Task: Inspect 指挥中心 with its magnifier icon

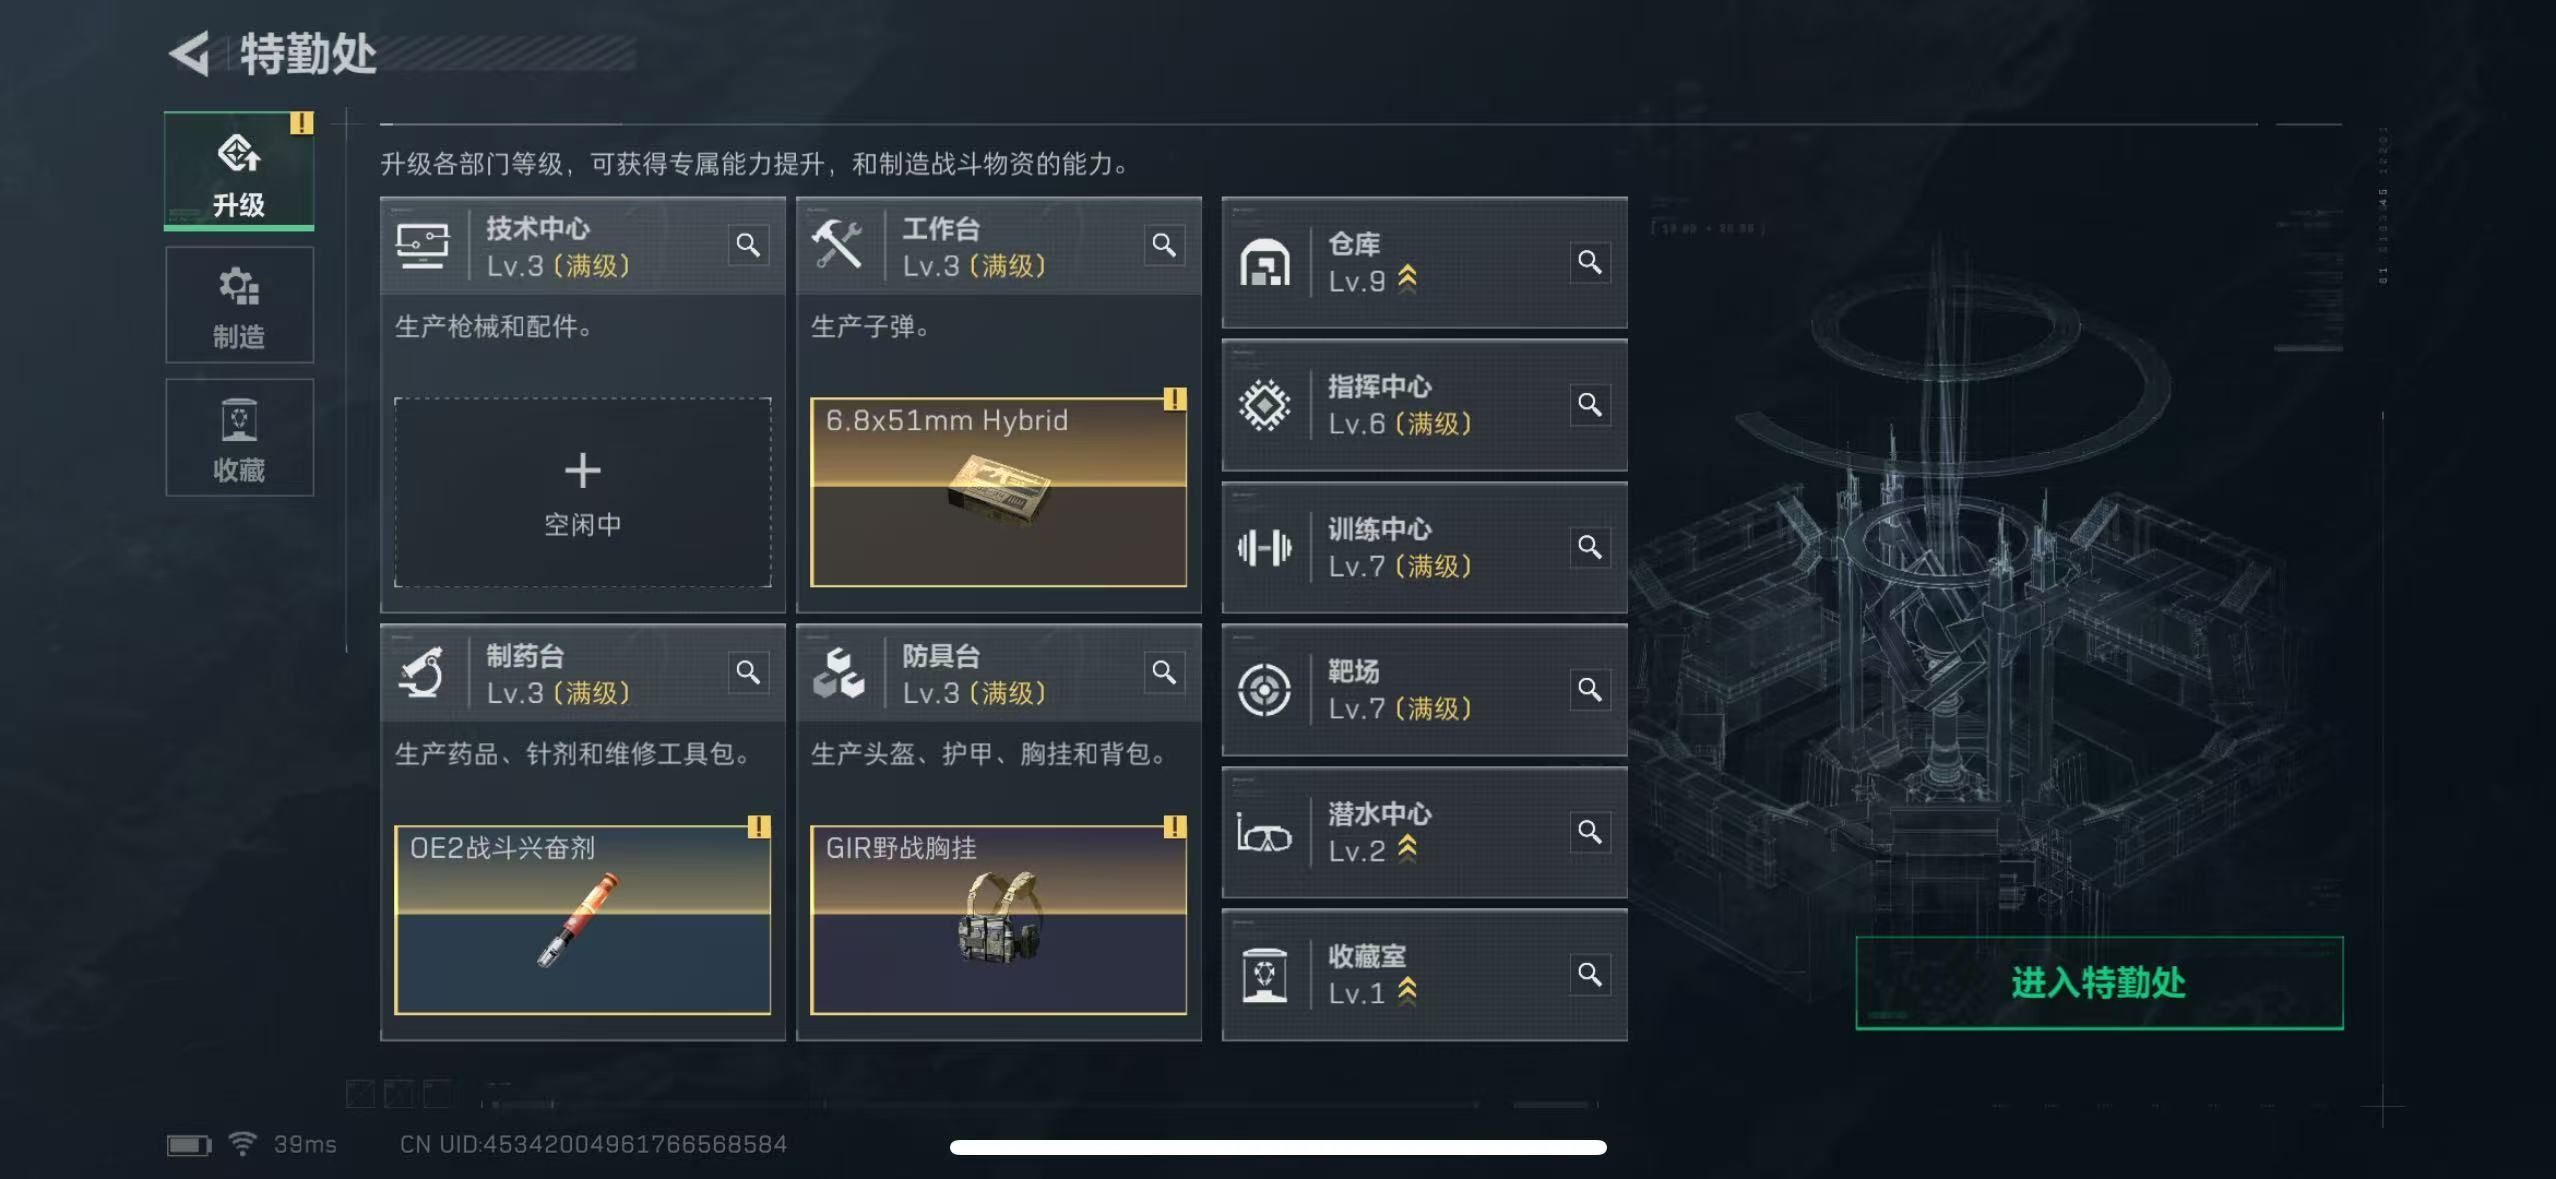Action: 1590,405
